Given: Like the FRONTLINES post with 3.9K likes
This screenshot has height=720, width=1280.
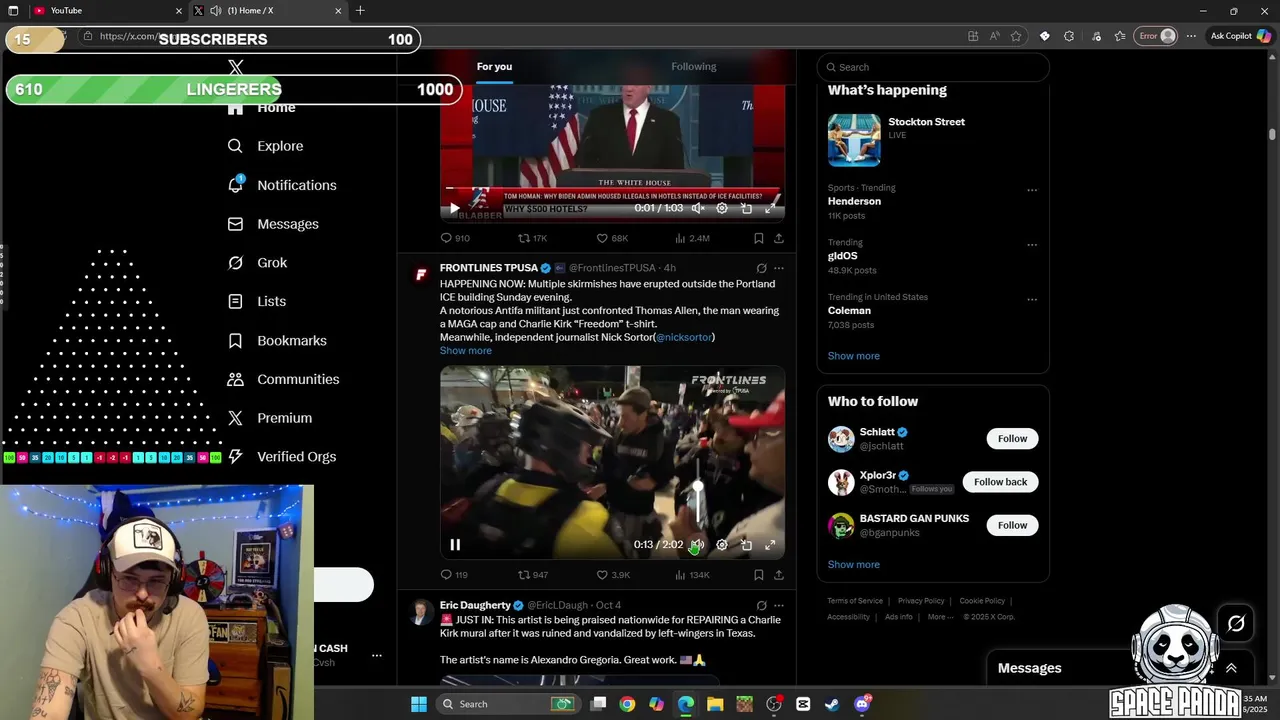Looking at the screenshot, I should (x=613, y=575).
